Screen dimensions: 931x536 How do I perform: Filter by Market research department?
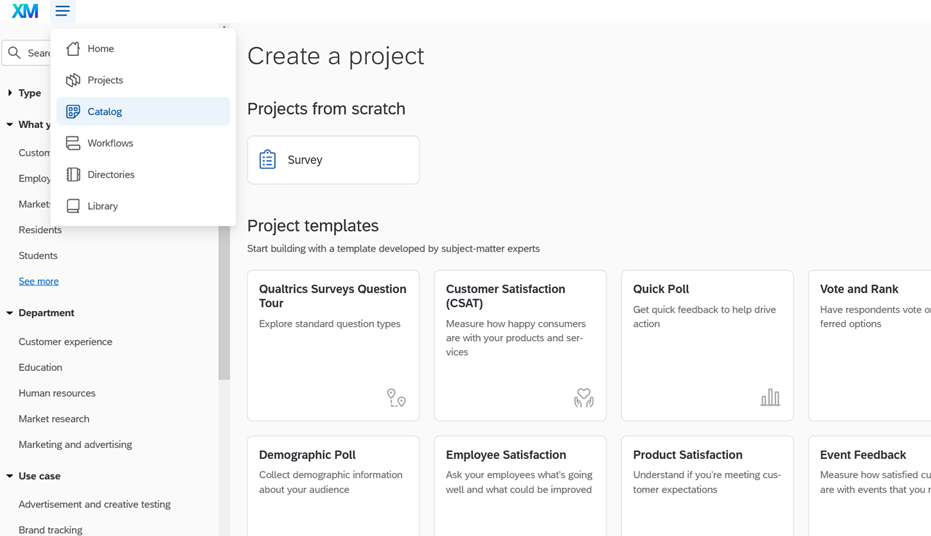point(54,419)
